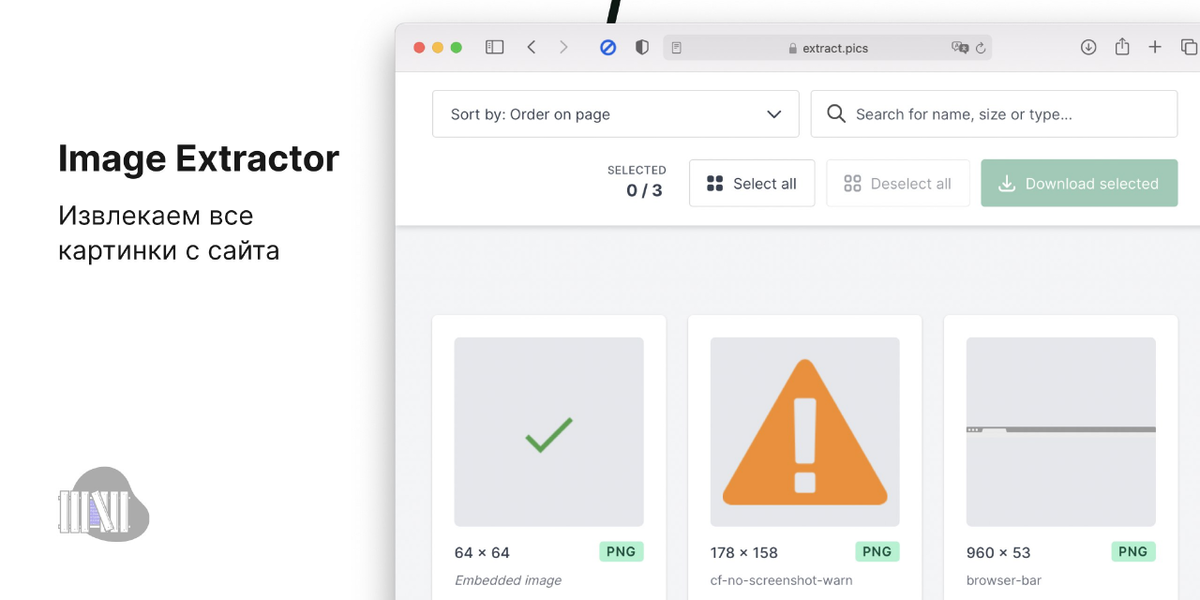
Task: Show reader view icon in the address bar
Action: [677, 47]
